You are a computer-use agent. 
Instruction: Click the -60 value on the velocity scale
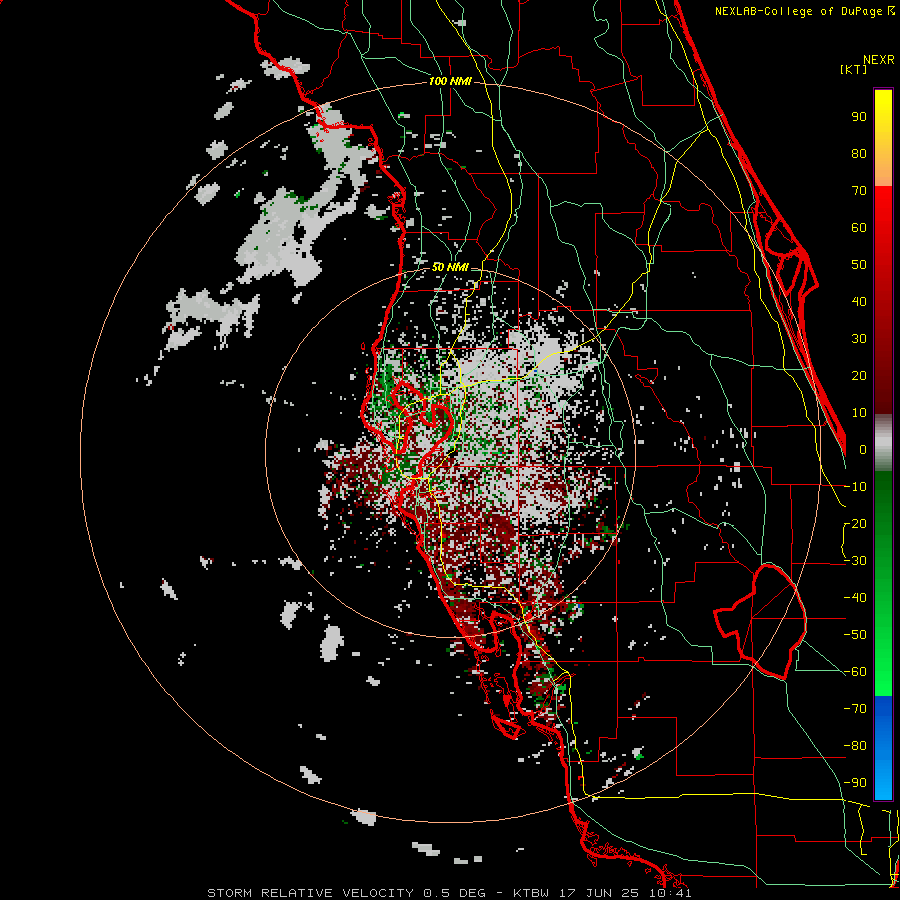tap(856, 672)
